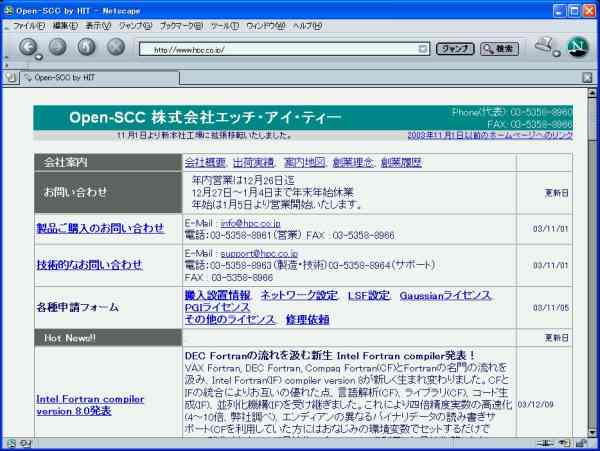Click the Print toolbar icon
The image size is (600, 451).
(546, 46)
